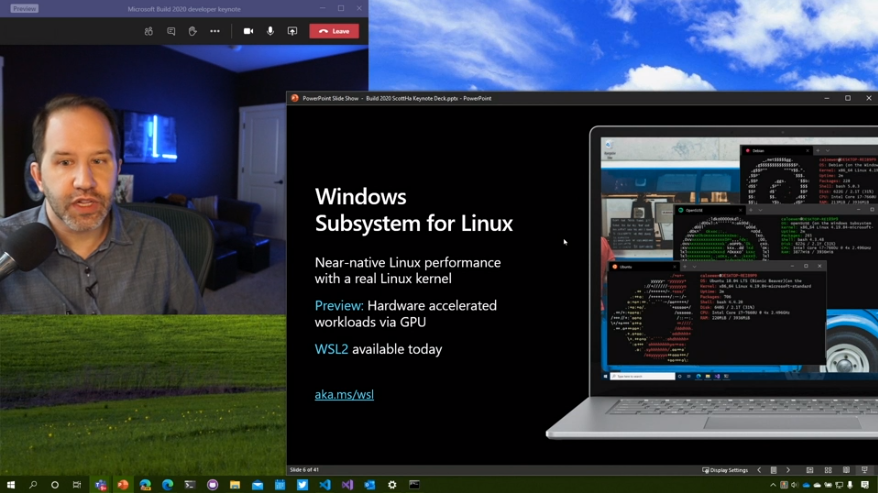Advance to next slide using status bar arrow
Image resolution: width=878 pixels, height=493 pixels.
[788, 470]
